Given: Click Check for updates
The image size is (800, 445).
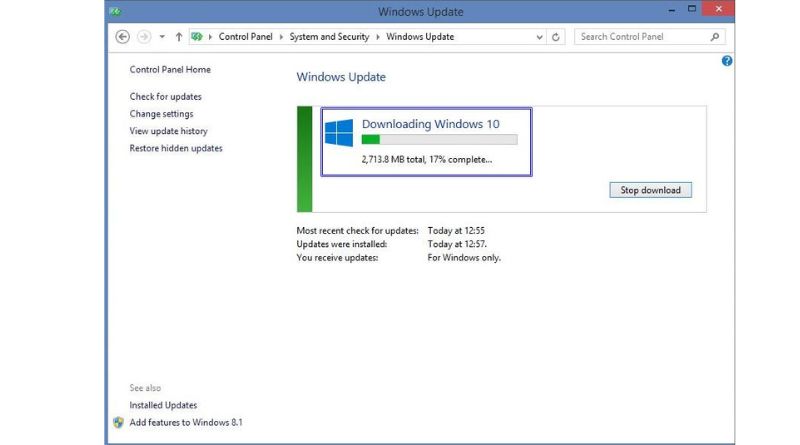Looking at the screenshot, I should (x=165, y=96).
